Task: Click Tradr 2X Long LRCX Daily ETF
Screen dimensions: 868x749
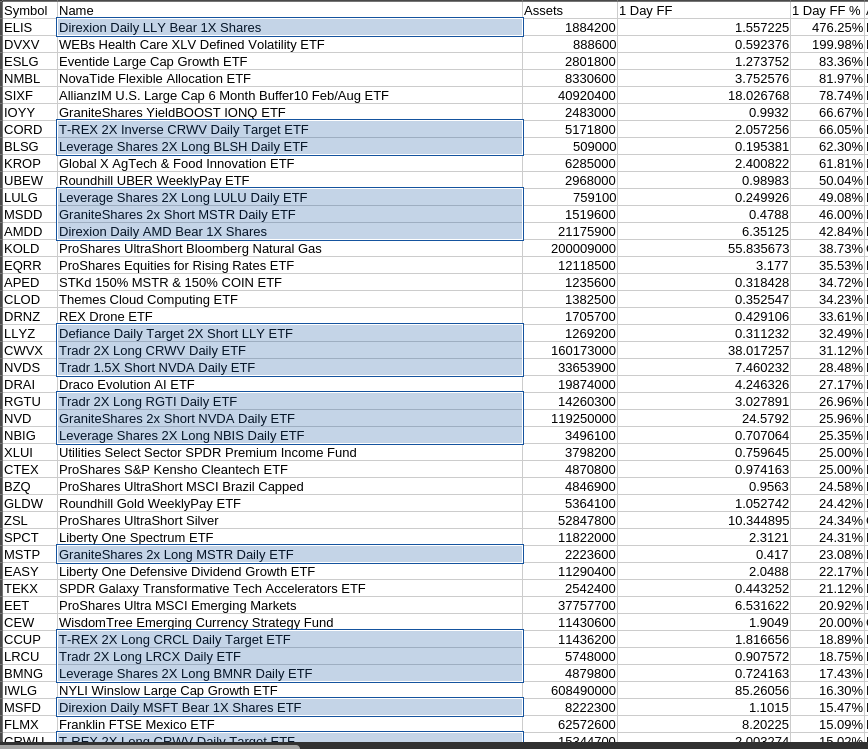Action: tap(290, 657)
